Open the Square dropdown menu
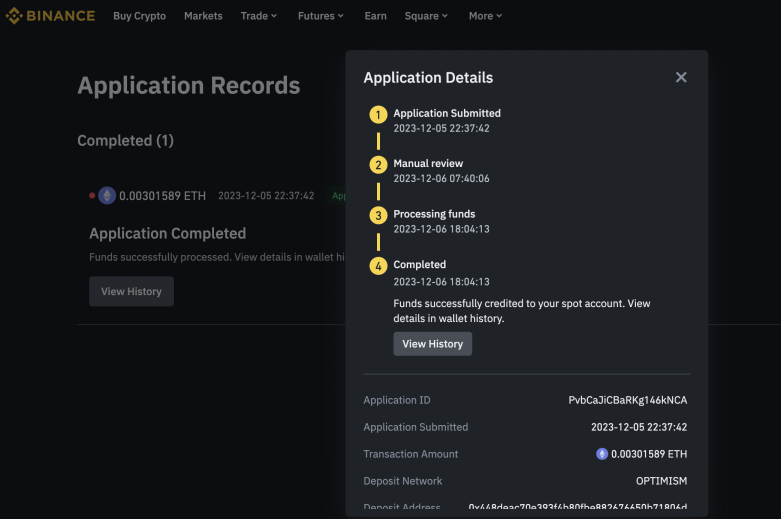Image resolution: width=781 pixels, height=519 pixels. pos(426,16)
